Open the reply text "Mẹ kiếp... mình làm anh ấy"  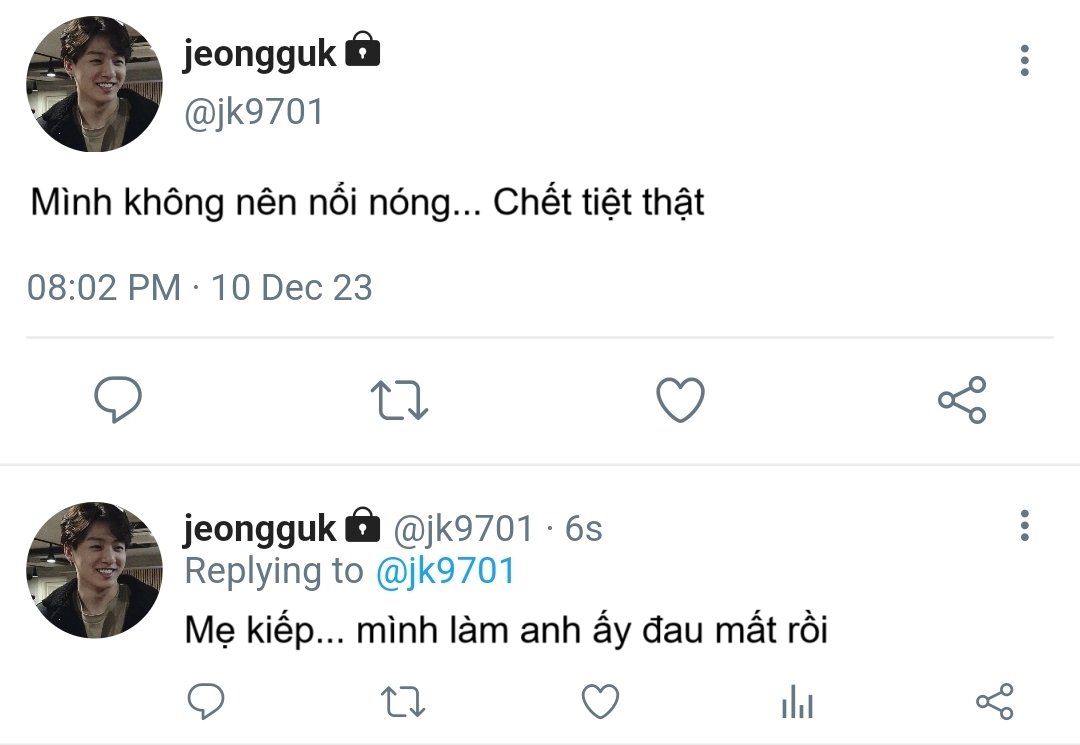pos(506,631)
